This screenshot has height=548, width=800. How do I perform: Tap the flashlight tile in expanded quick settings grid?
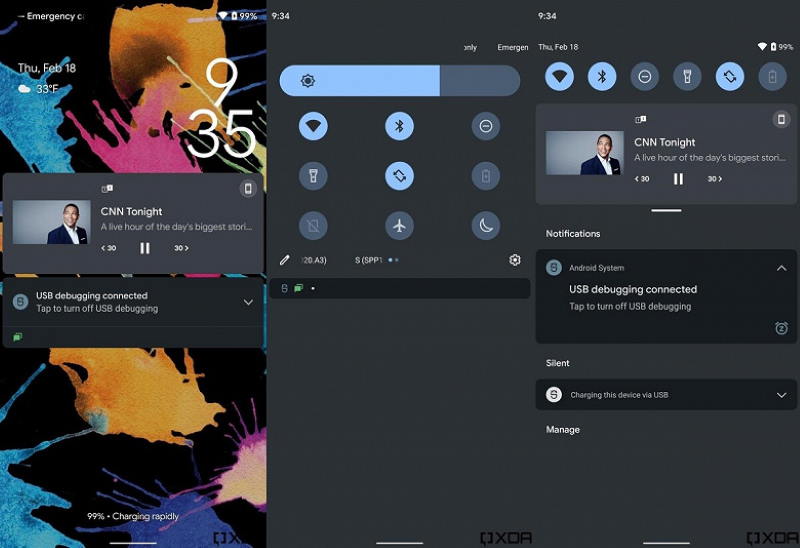[x=313, y=176]
